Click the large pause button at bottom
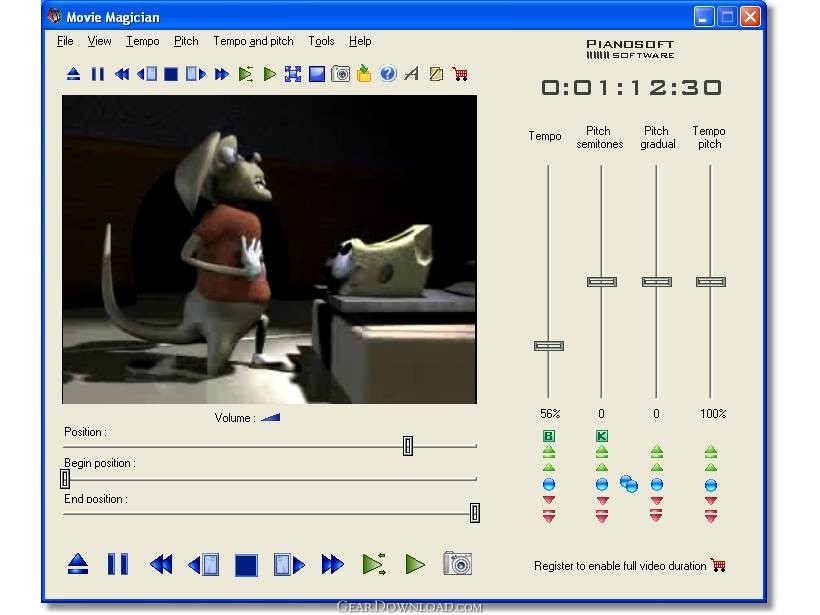 click(x=118, y=564)
